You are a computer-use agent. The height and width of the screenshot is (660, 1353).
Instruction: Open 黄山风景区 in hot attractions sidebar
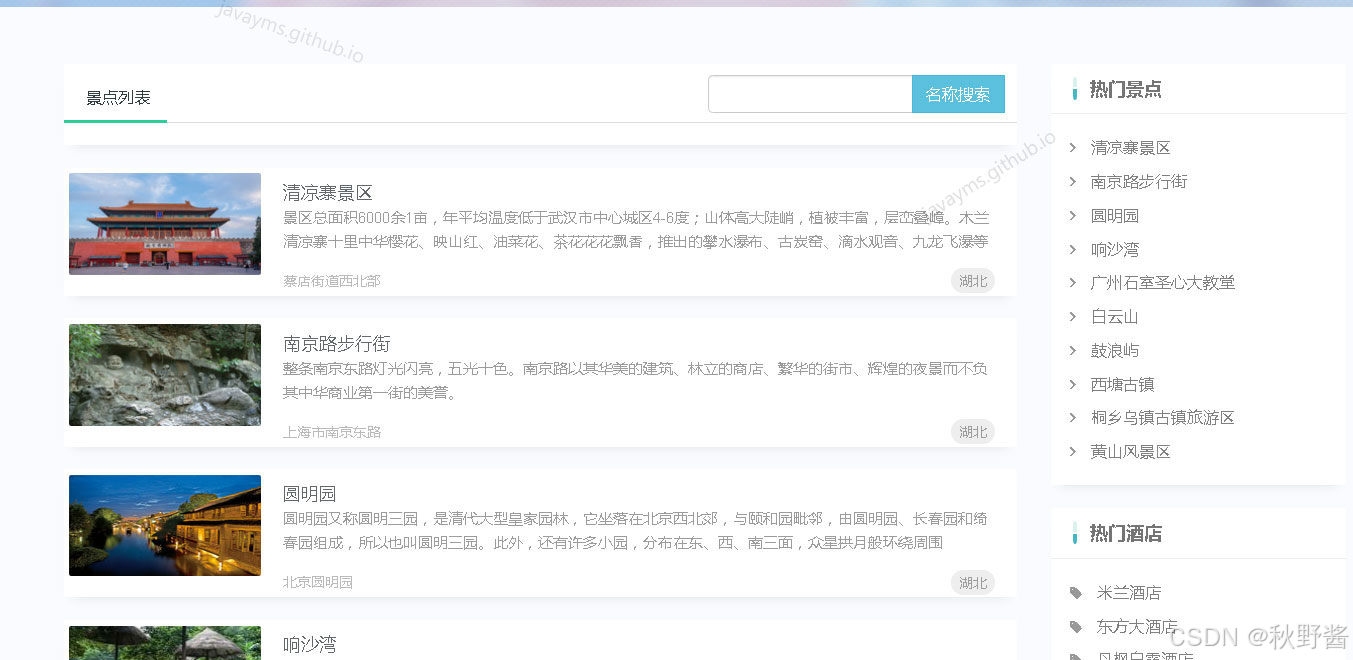pos(1131,452)
